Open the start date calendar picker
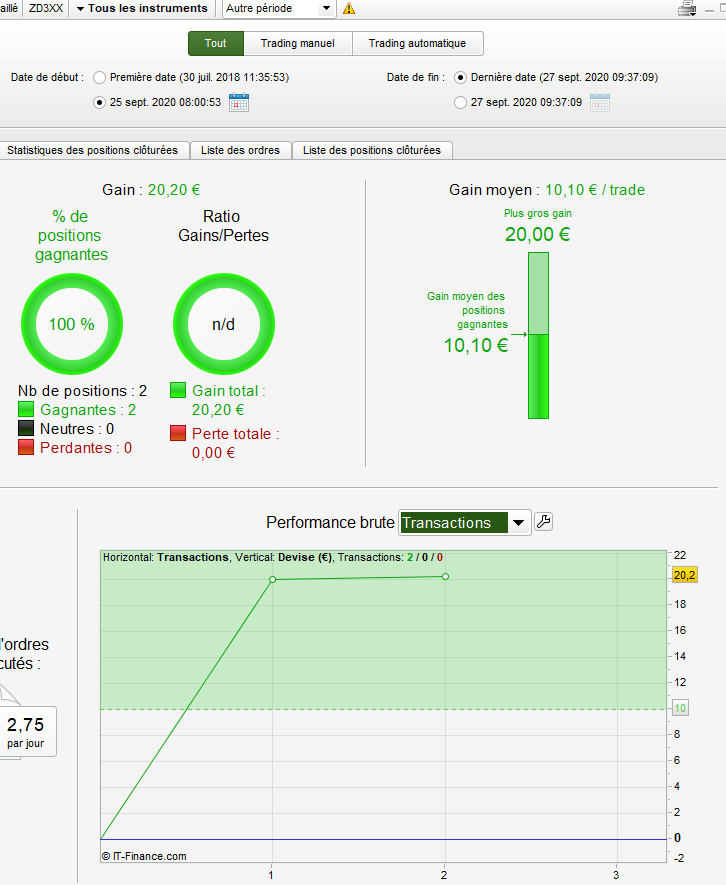The height and width of the screenshot is (885, 726). click(239, 103)
